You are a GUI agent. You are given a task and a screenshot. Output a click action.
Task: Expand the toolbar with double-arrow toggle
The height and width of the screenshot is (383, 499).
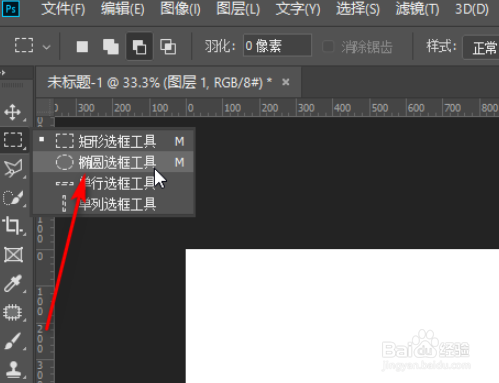pyautogui.click(x=3, y=72)
